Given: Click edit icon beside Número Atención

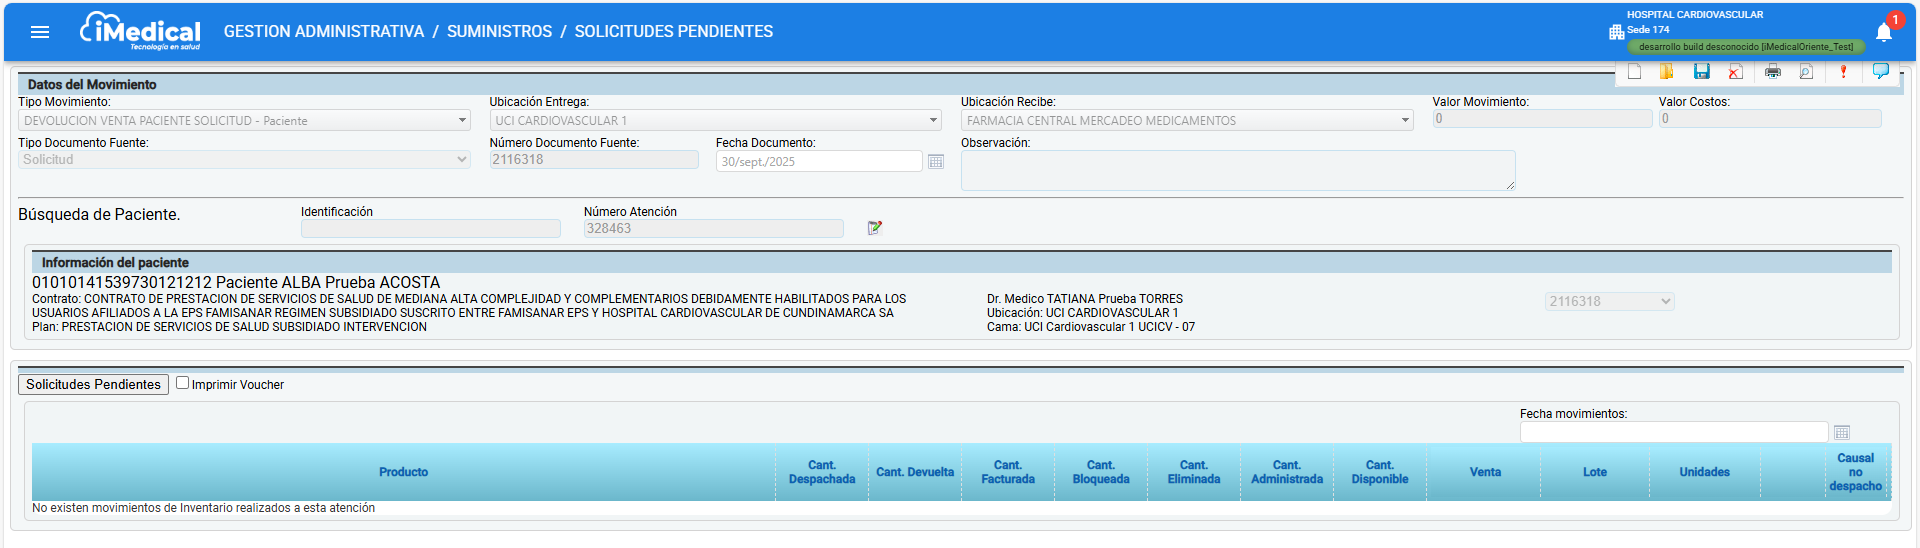Looking at the screenshot, I should (875, 228).
